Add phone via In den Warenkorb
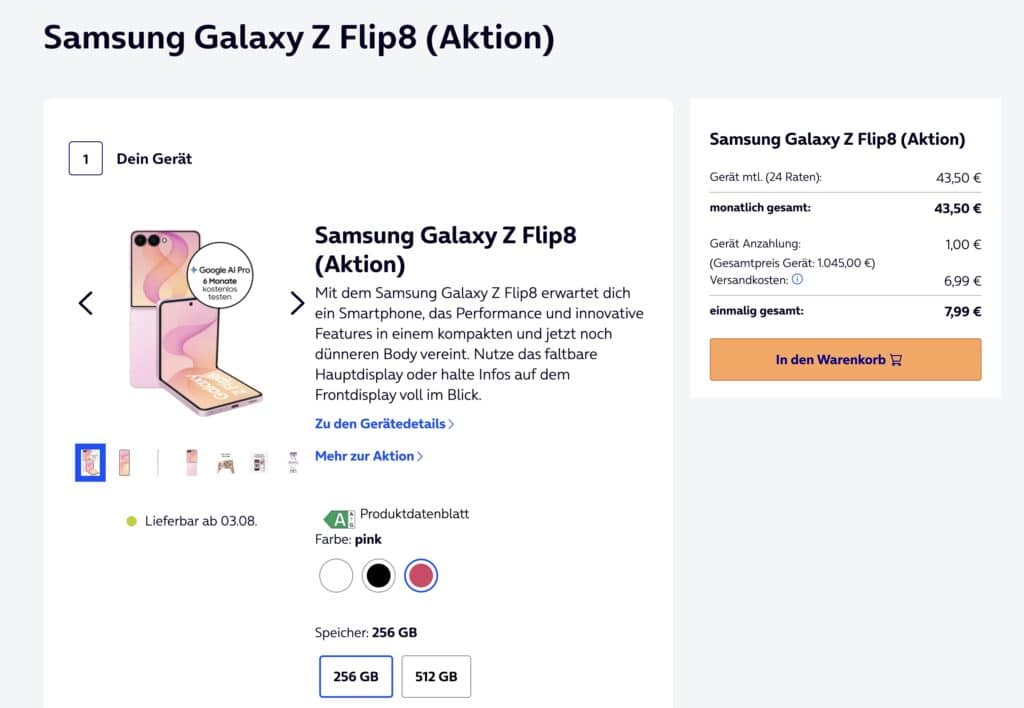Viewport: 1024px width, 708px height. click(845, 359)
